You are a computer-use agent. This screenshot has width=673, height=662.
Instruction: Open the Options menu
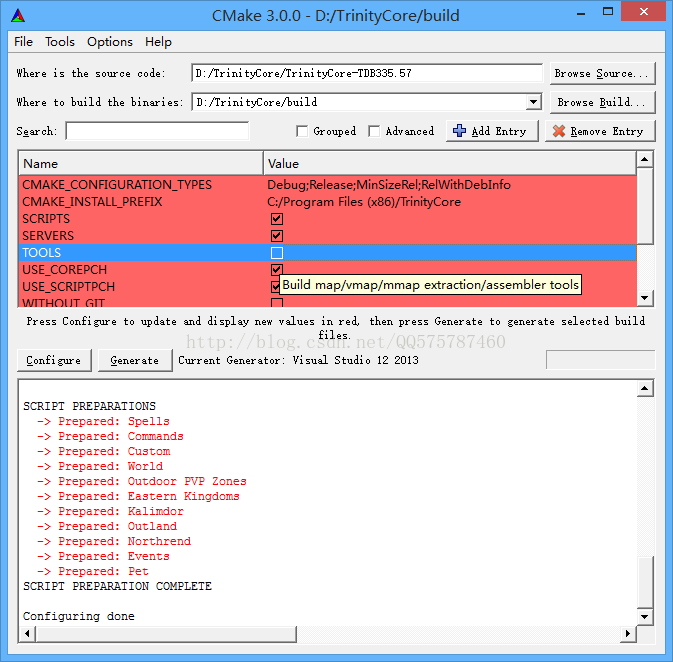[x=110, y=42]
